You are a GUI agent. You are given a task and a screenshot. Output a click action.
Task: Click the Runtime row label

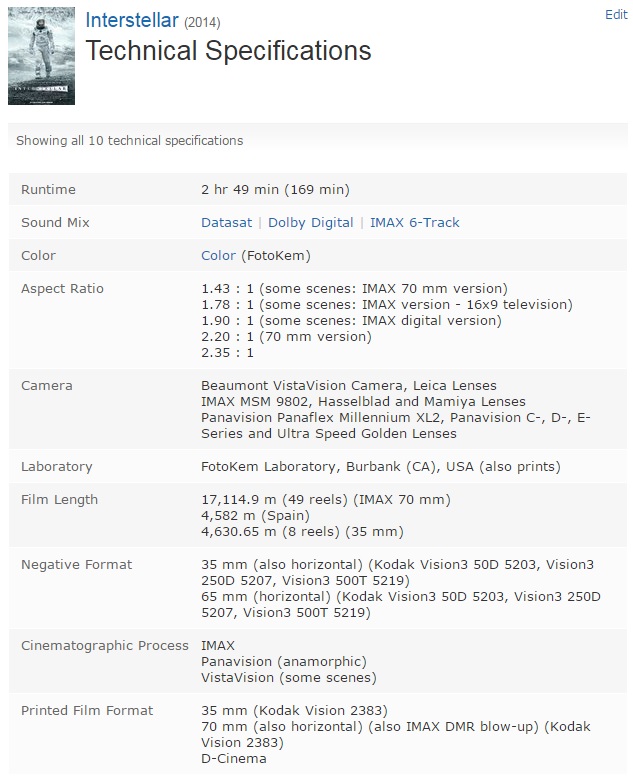[x=48, y=190]
